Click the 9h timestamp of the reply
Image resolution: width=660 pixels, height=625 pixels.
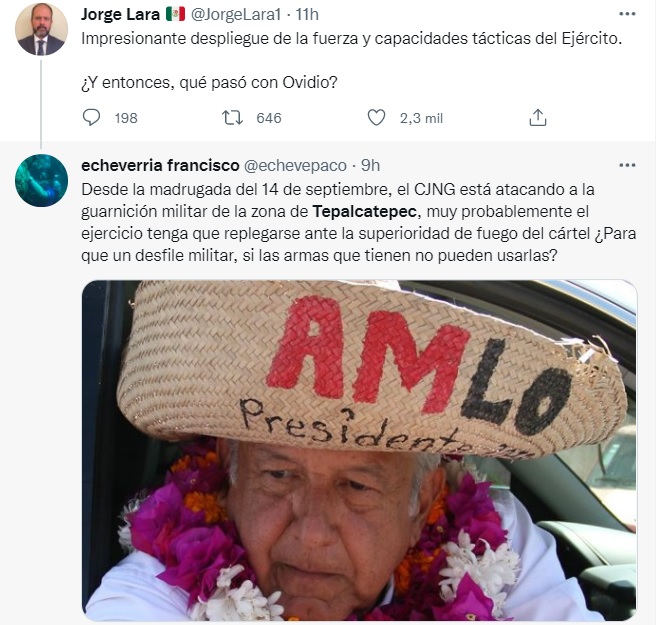click(370, 166)
